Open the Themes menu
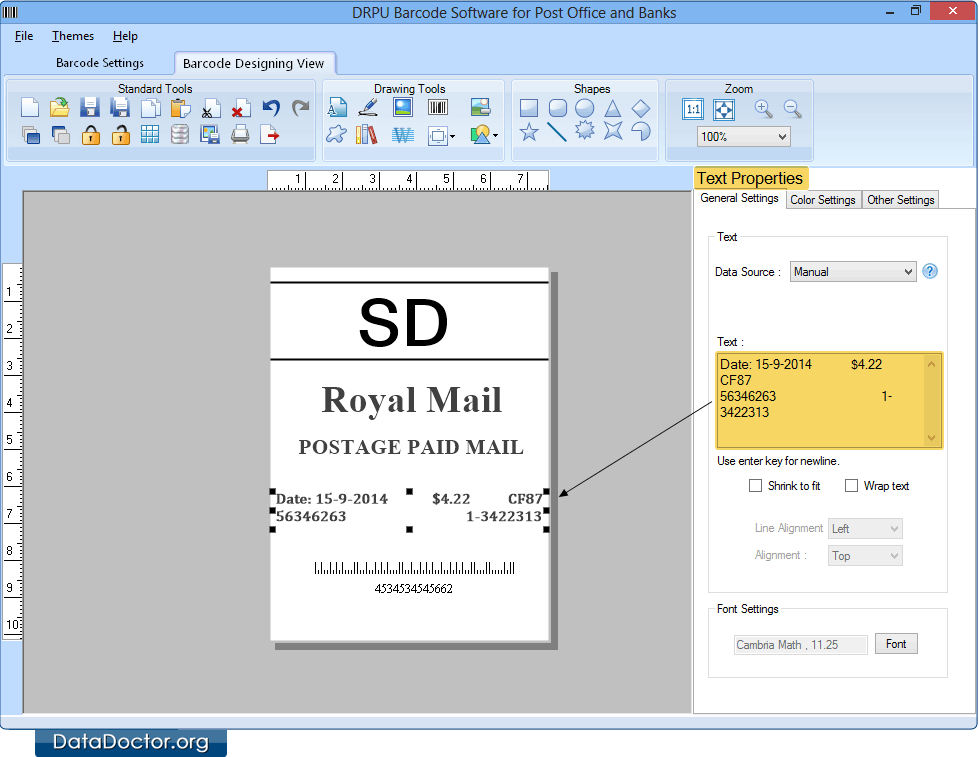 click(x=72, y=36)
